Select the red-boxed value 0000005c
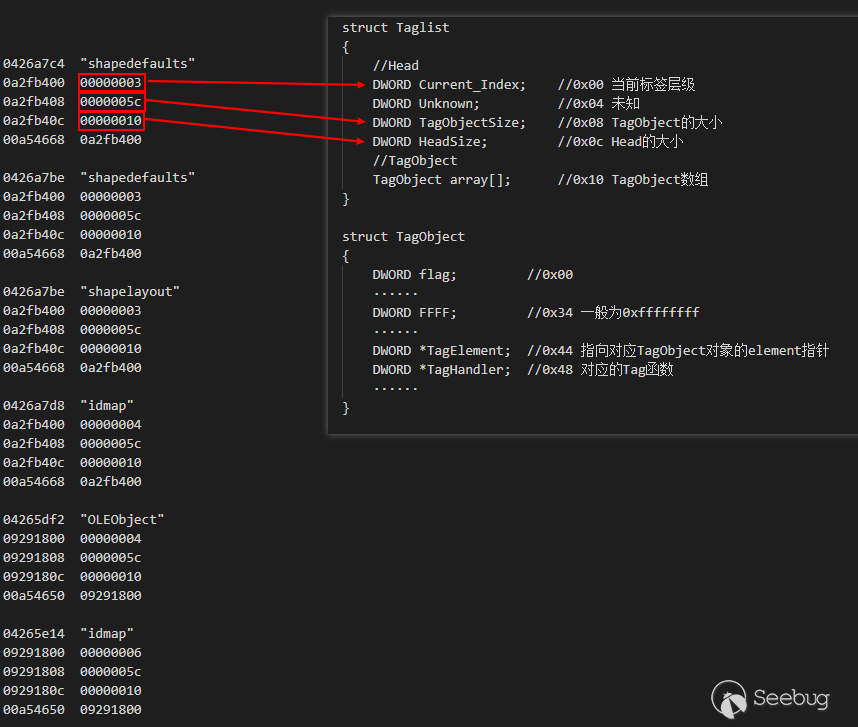The height and width of the screenshot is (727, 858). click(111, 102)
